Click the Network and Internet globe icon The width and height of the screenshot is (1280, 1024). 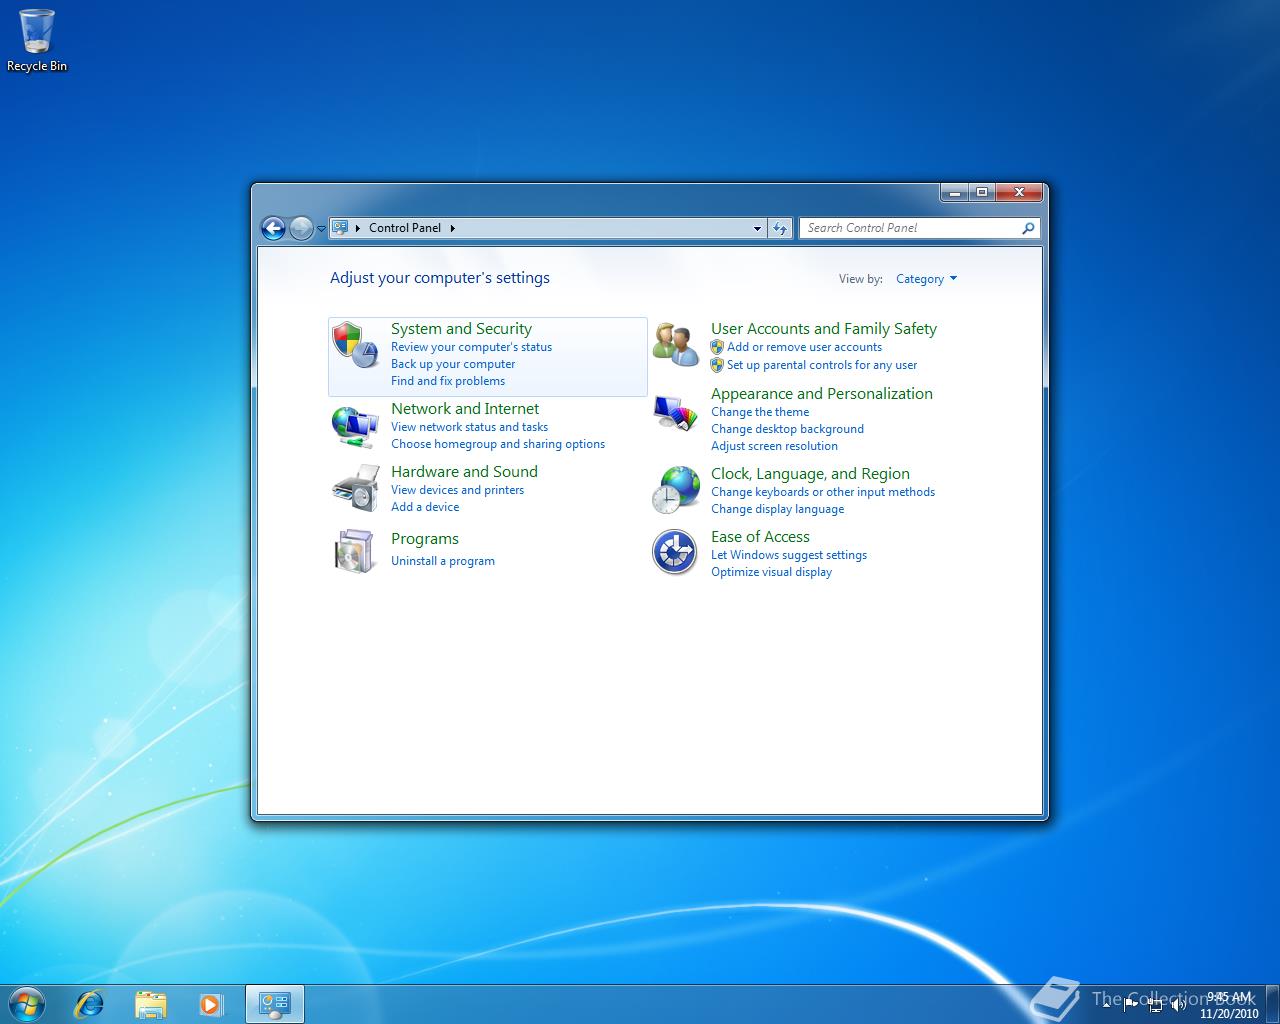coord(355,427)
